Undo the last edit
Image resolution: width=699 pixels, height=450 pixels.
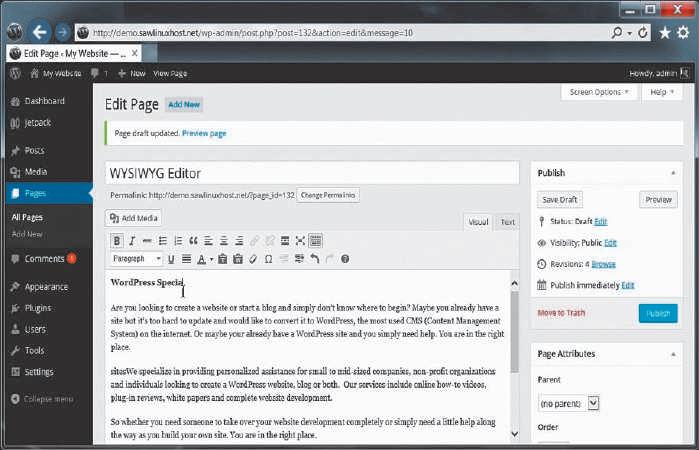315,259
